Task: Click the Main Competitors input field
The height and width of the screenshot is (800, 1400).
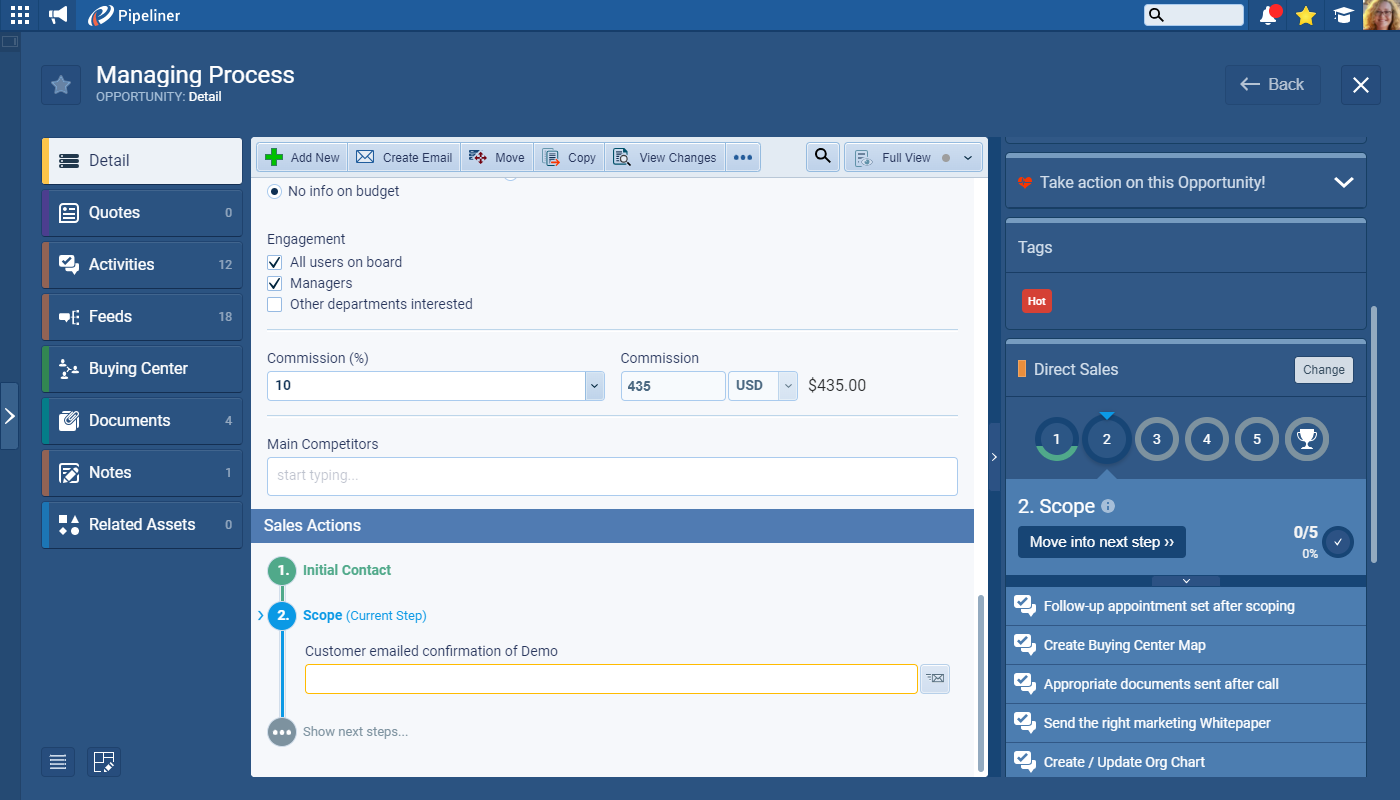Action: click(x=612, y=476)
